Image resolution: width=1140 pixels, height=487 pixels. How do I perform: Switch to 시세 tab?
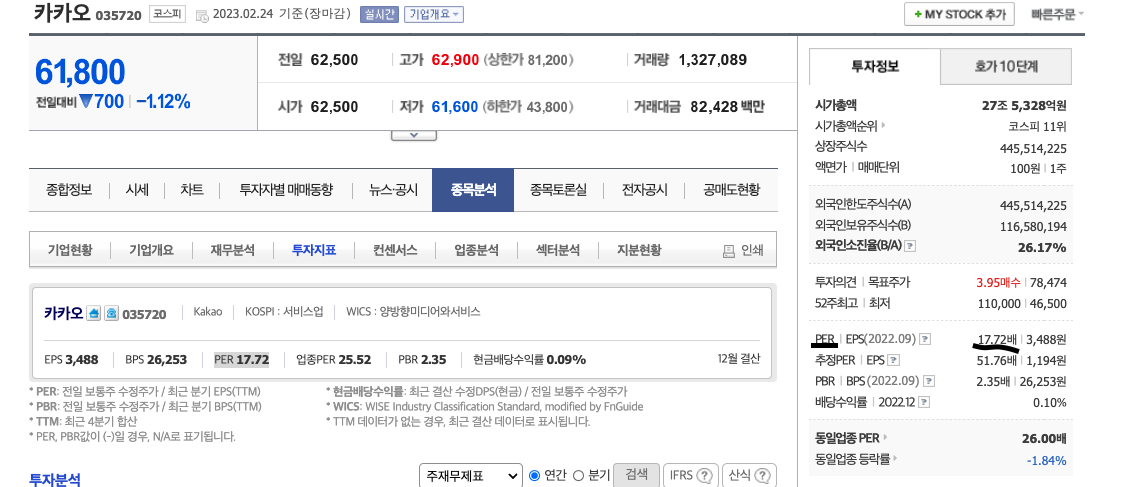click(x=137, y=190)
